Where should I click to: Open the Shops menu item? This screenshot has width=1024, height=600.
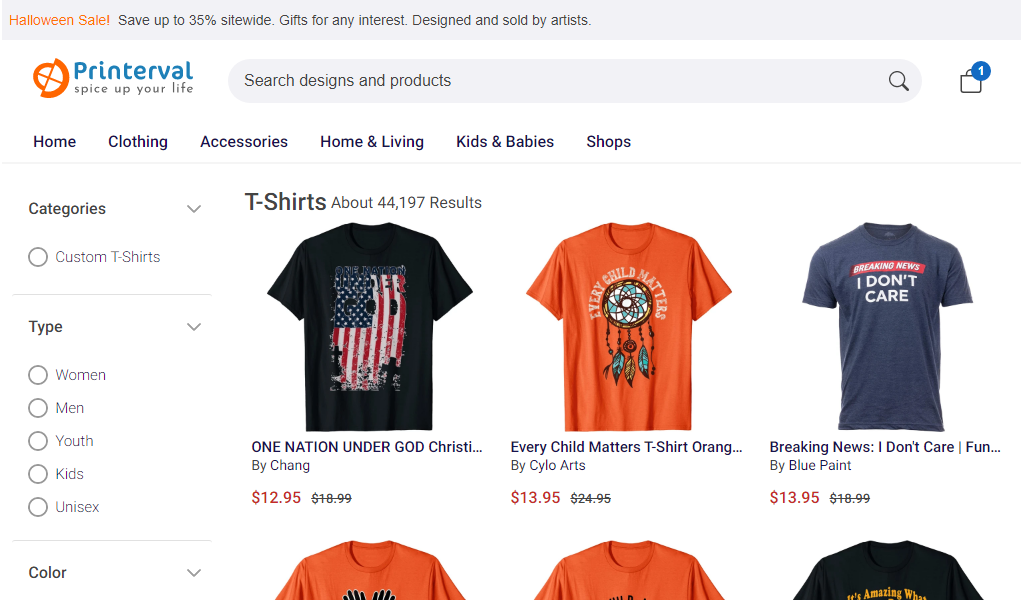[x=609, y=142]
